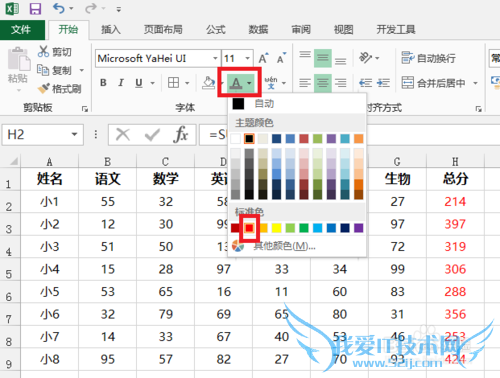Click the increase font size icon
500x378 pixels.
[263, 58]
